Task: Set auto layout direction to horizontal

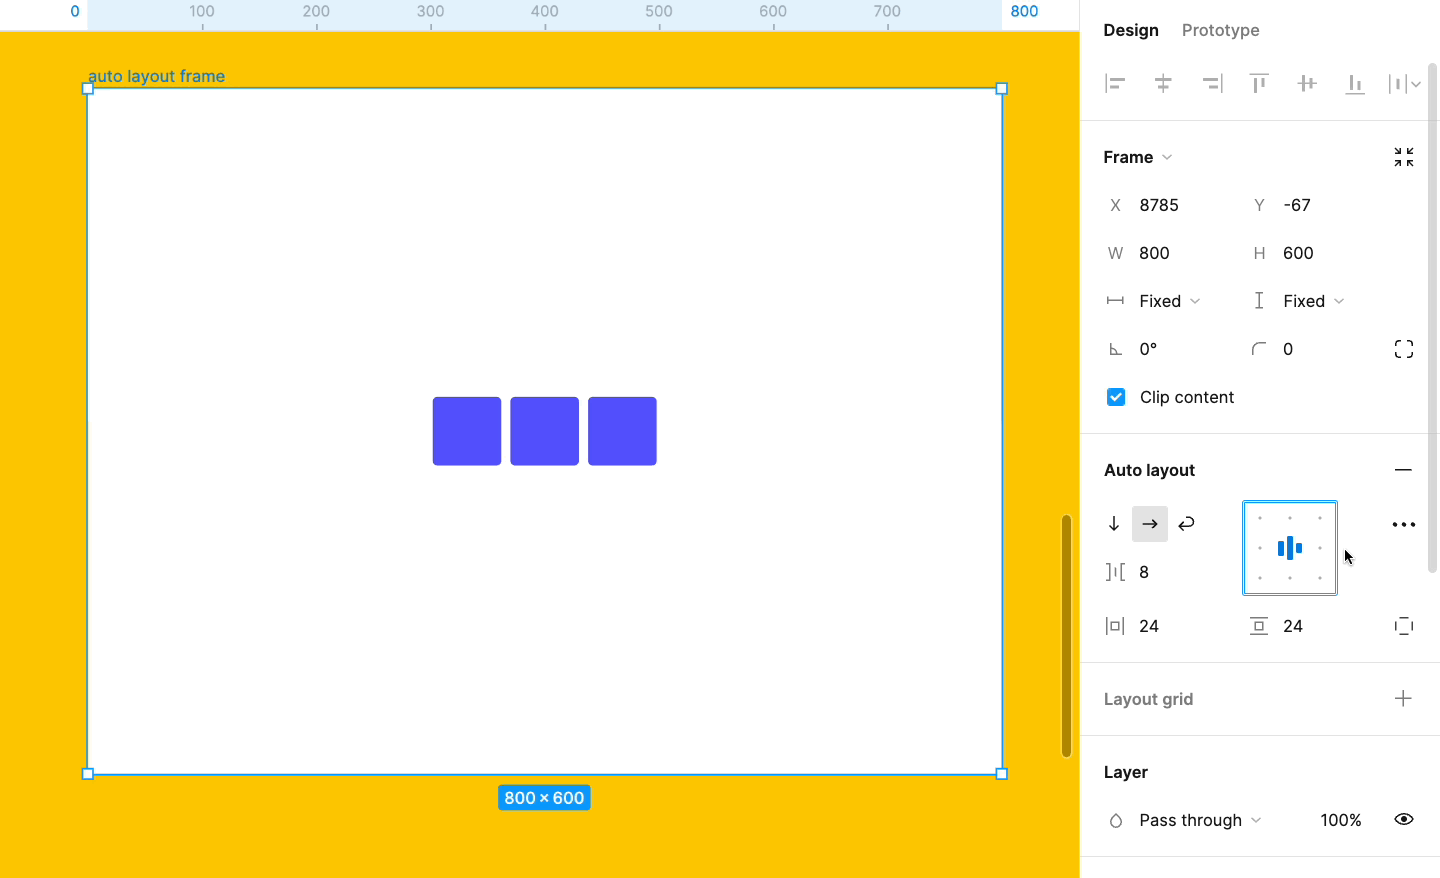Action: coord(1150,524)
